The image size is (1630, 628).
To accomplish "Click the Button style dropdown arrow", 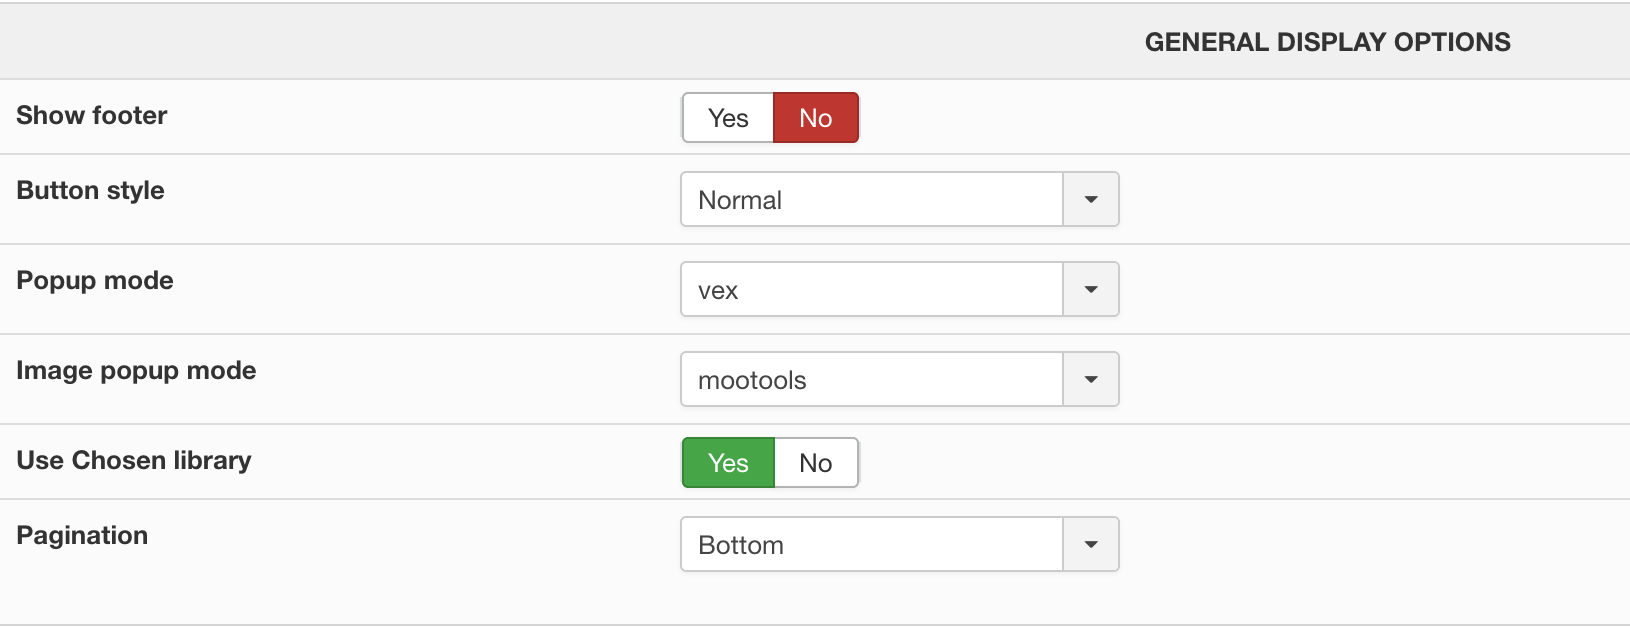I will click(1091, 200).
